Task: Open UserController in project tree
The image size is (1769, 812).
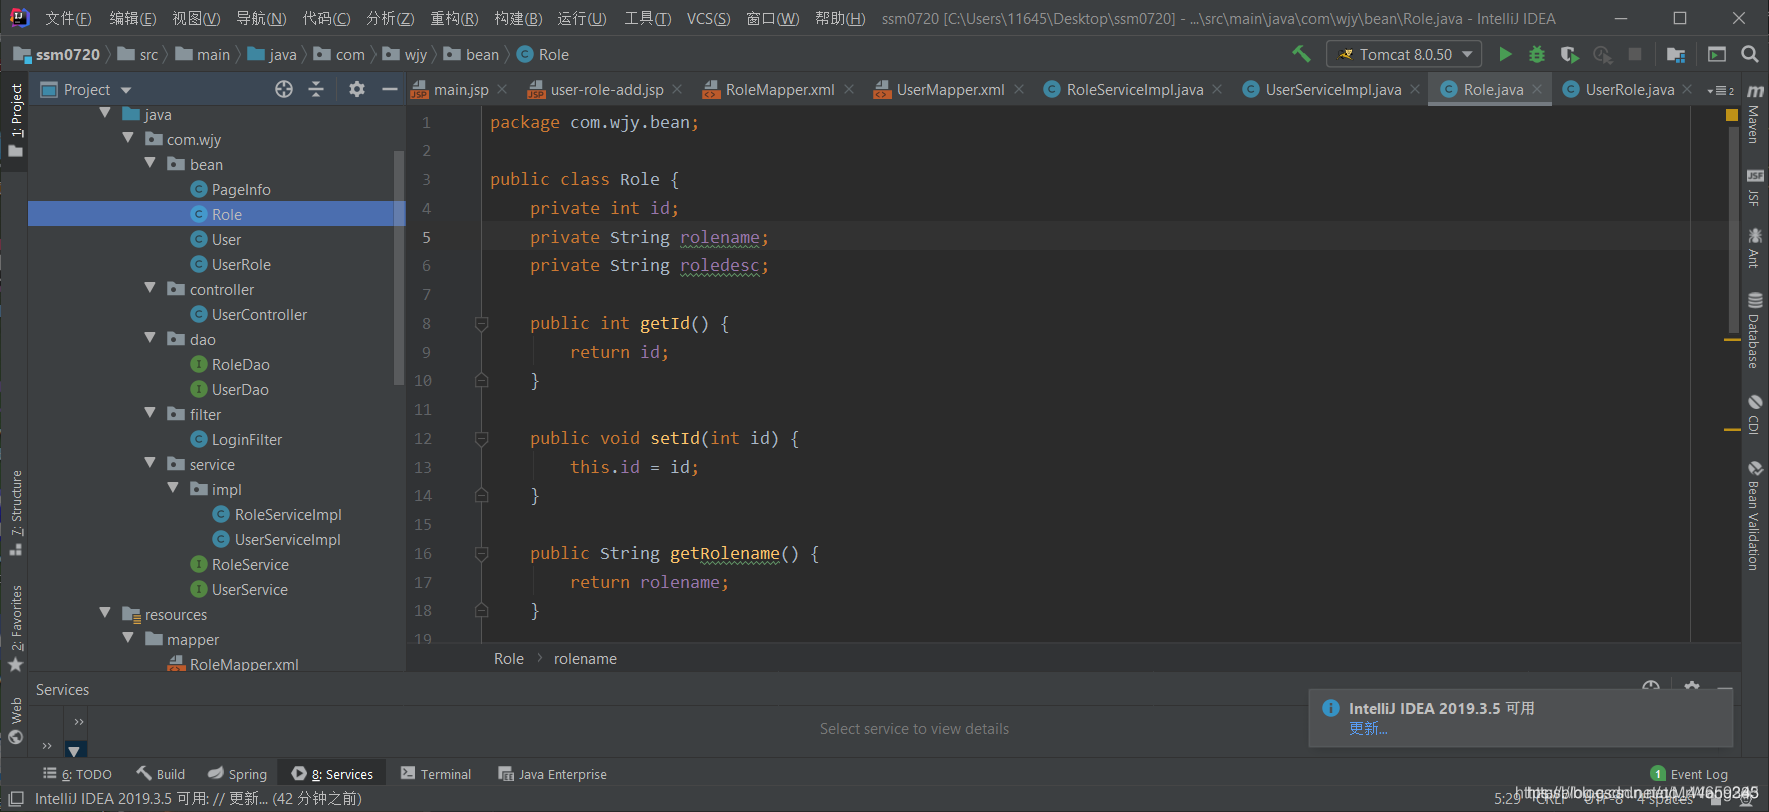Action: tap(259, 314)
